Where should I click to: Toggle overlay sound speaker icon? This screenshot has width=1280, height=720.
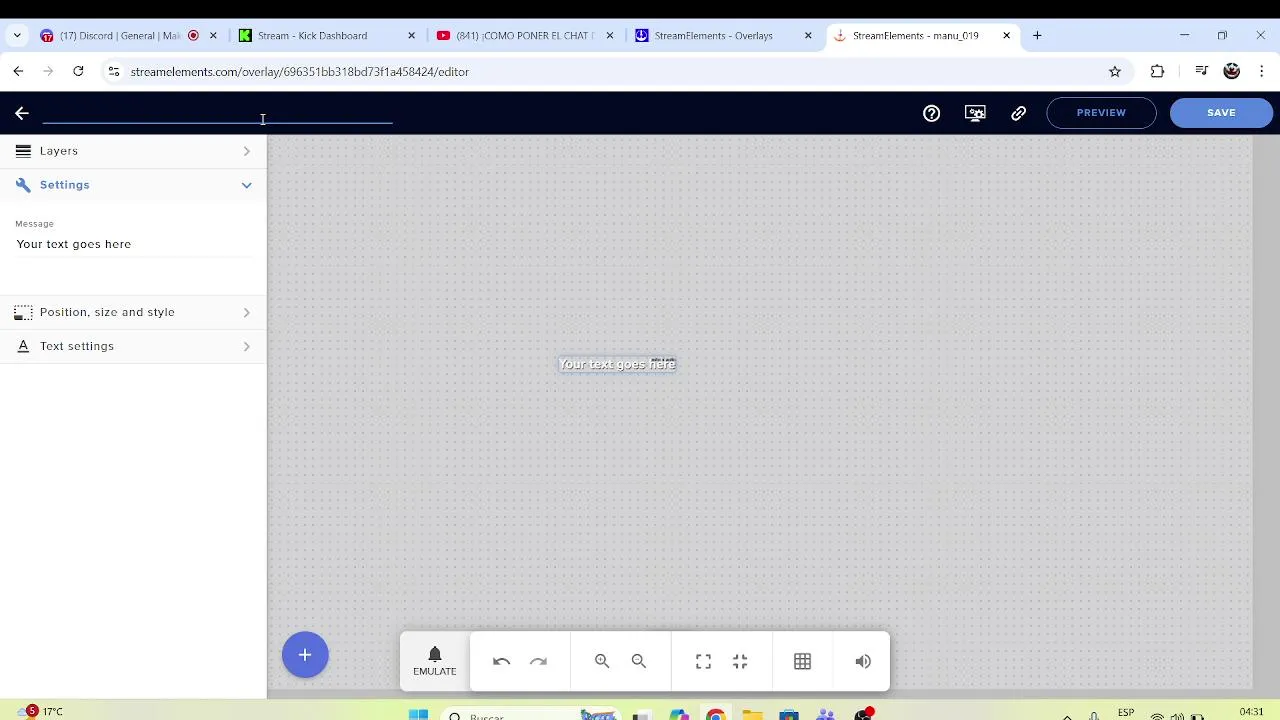(863, 661)
